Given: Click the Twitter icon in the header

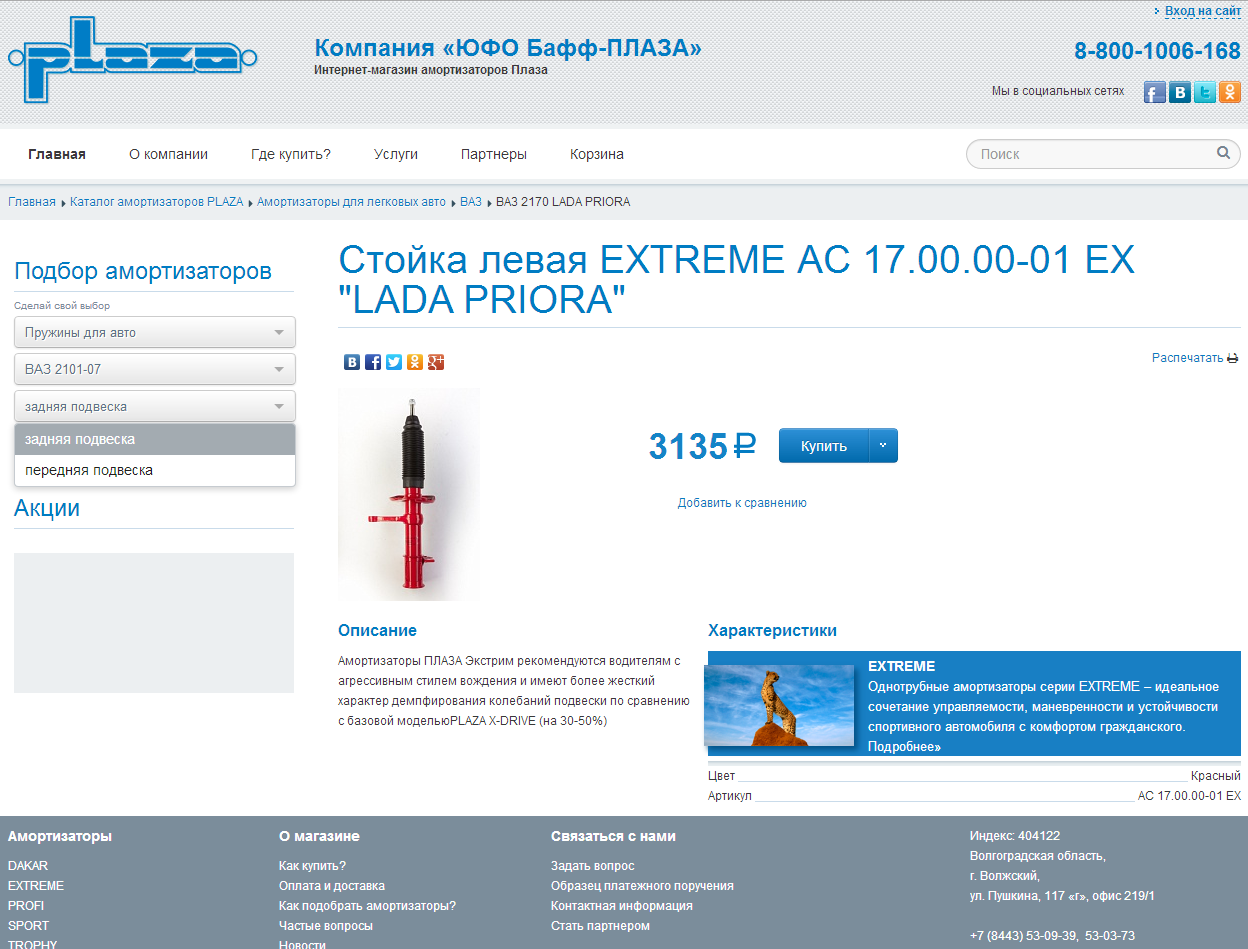Looking at the screenshot, I should 1205,92.
